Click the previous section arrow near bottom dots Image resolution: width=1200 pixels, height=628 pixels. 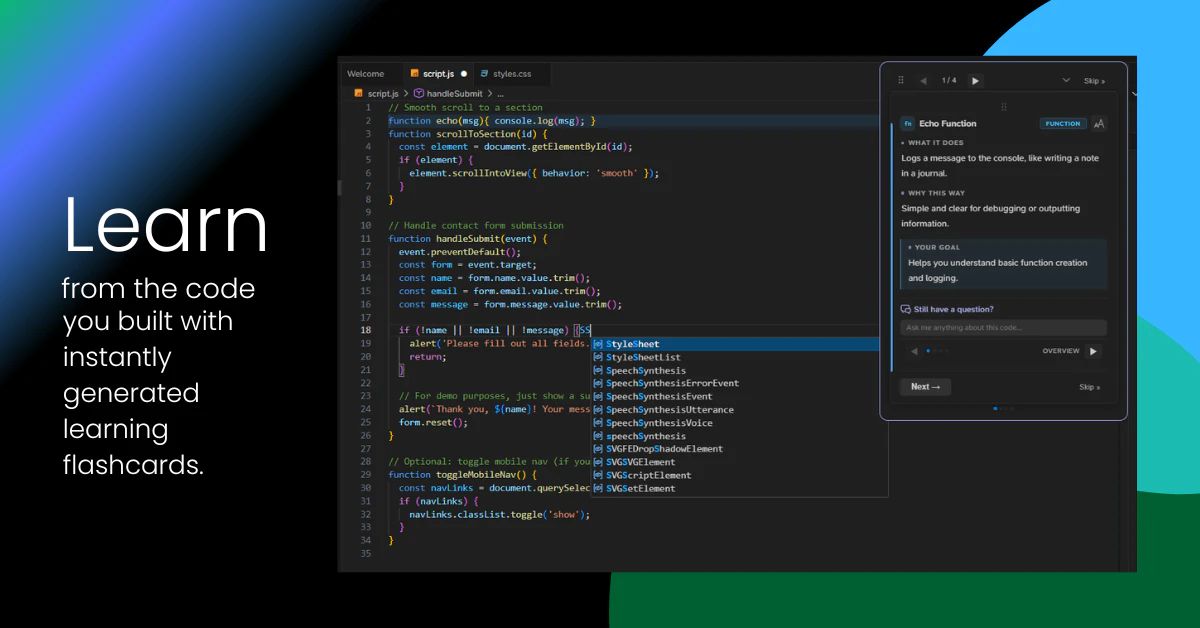[914, 351]
